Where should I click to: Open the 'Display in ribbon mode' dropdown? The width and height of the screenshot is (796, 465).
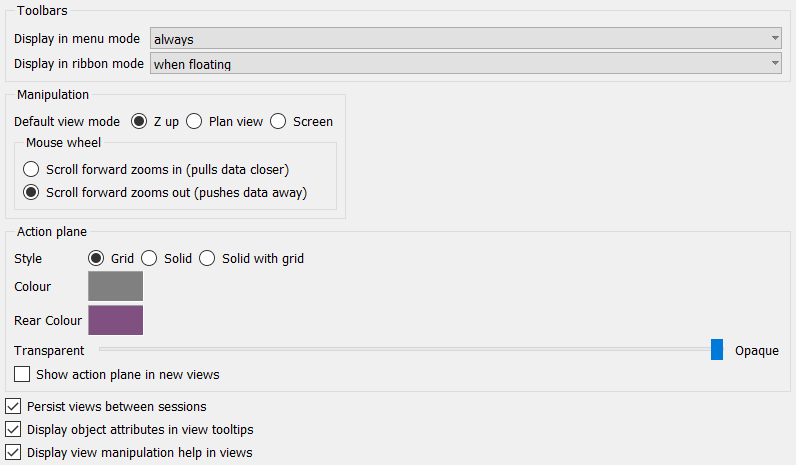point(465,64)
